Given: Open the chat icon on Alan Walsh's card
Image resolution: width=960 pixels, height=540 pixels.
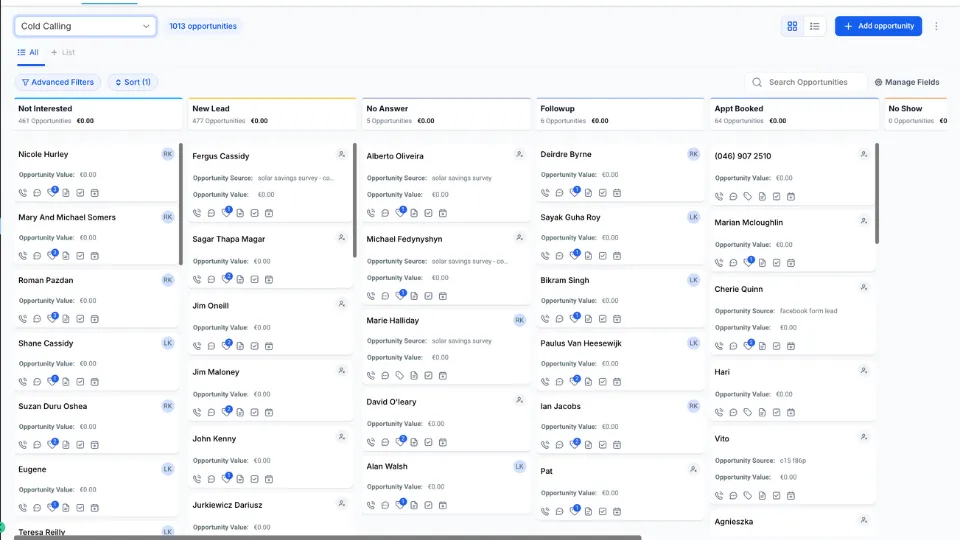Looking at the screenshot, I should pyautogui.click(x=385, y=505).
